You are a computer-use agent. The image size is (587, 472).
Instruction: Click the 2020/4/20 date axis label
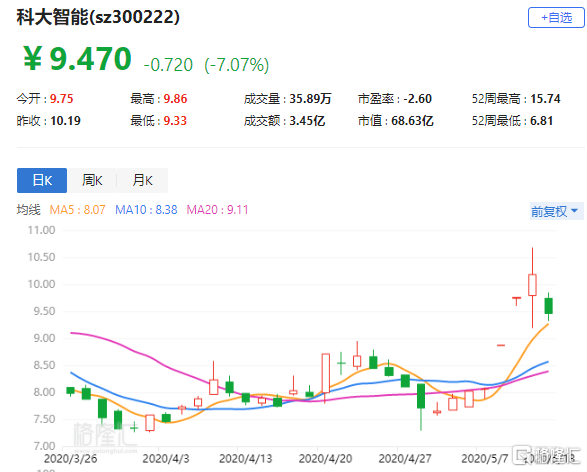click(x=325, y=459)
